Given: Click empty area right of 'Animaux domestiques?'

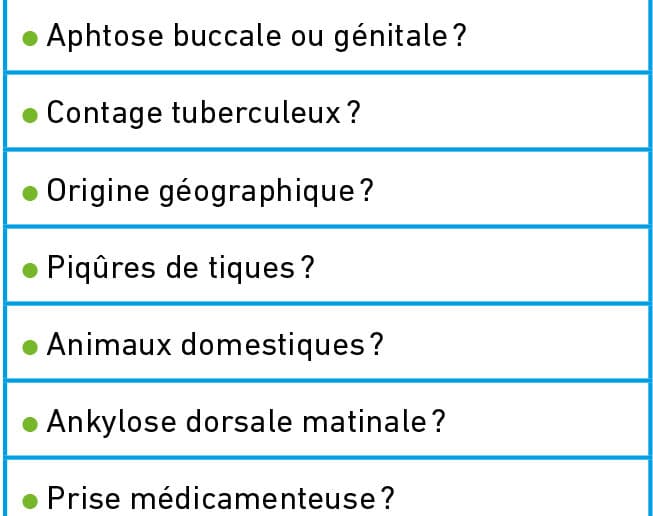Looking at the screenshot, I should click(x=514, y=343).
